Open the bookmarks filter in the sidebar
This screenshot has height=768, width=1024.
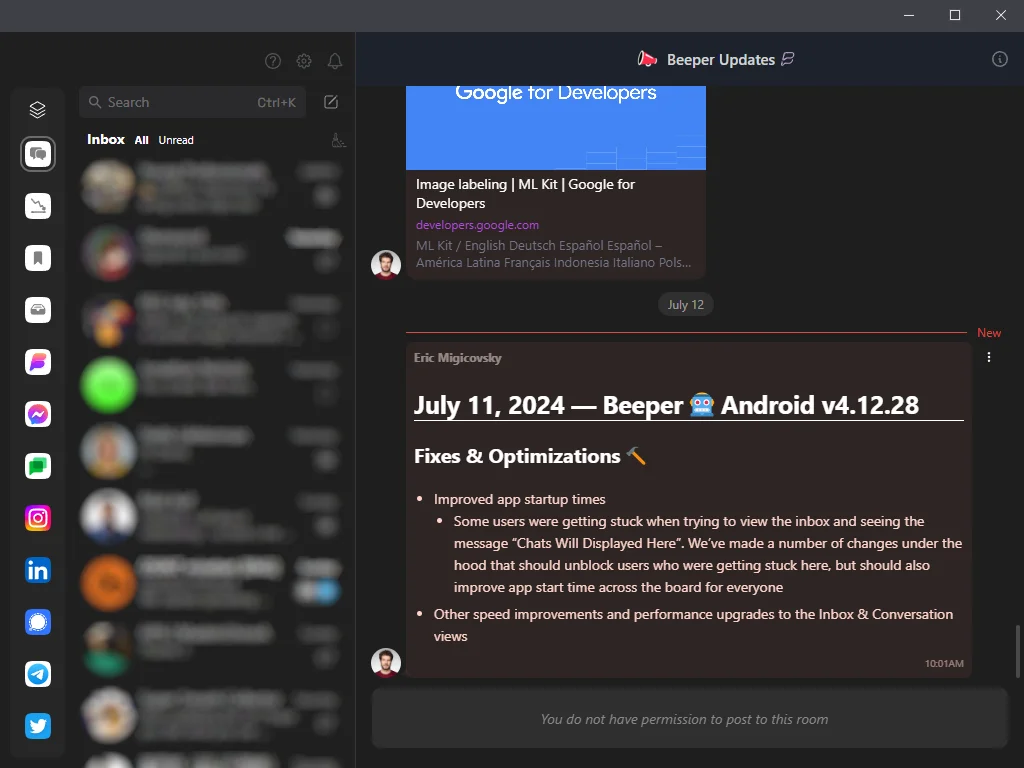38,258
